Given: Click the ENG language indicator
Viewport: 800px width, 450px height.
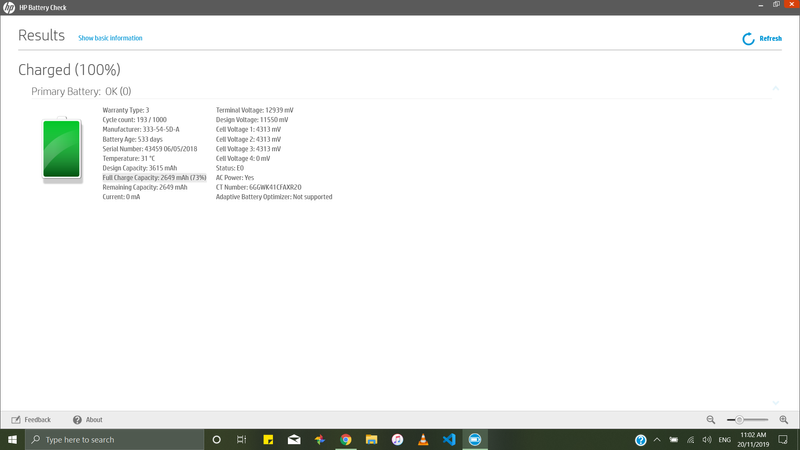Looking at the screenshot, I should coord(724,440).
